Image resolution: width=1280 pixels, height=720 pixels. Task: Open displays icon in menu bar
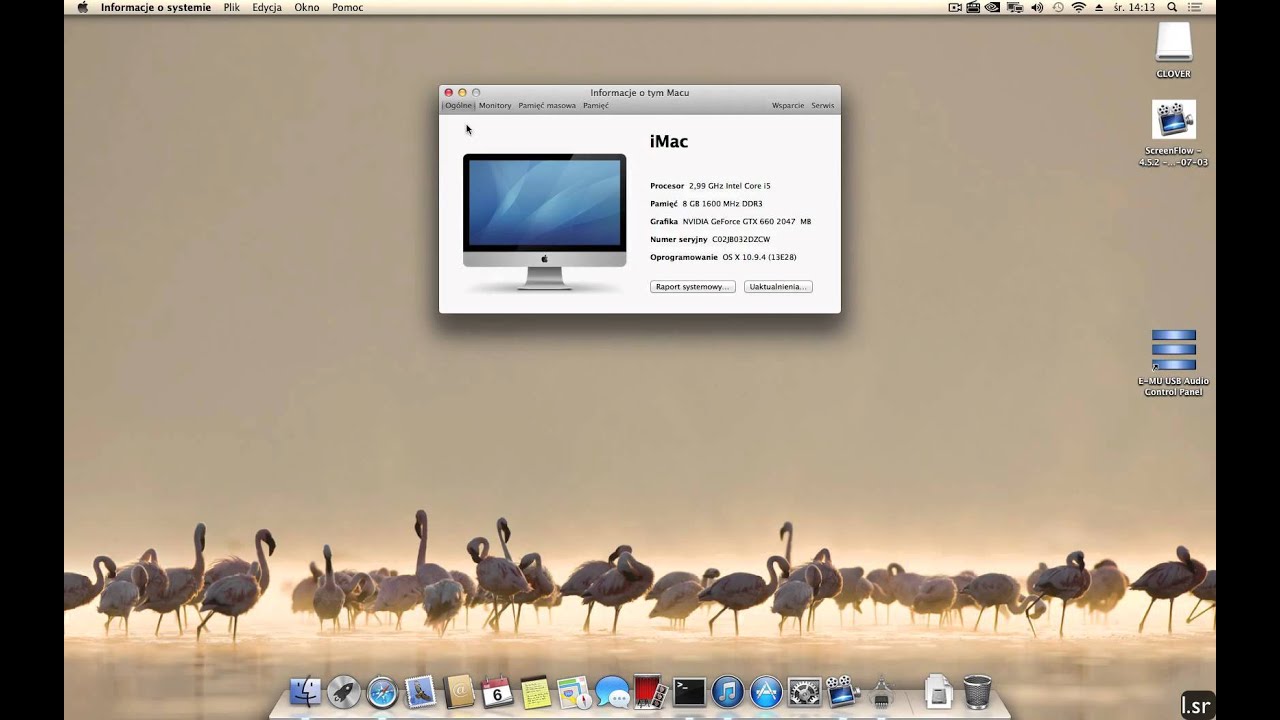click(1015, 7)
